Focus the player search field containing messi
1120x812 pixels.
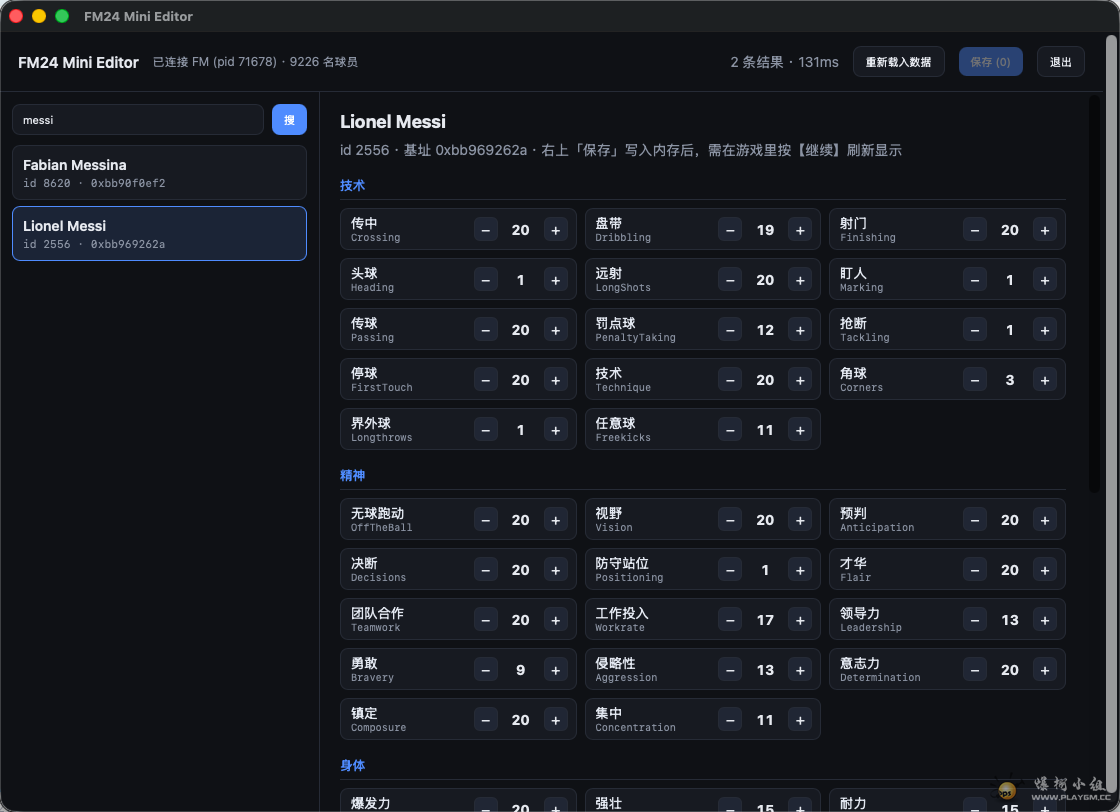(x=138, y=120)
